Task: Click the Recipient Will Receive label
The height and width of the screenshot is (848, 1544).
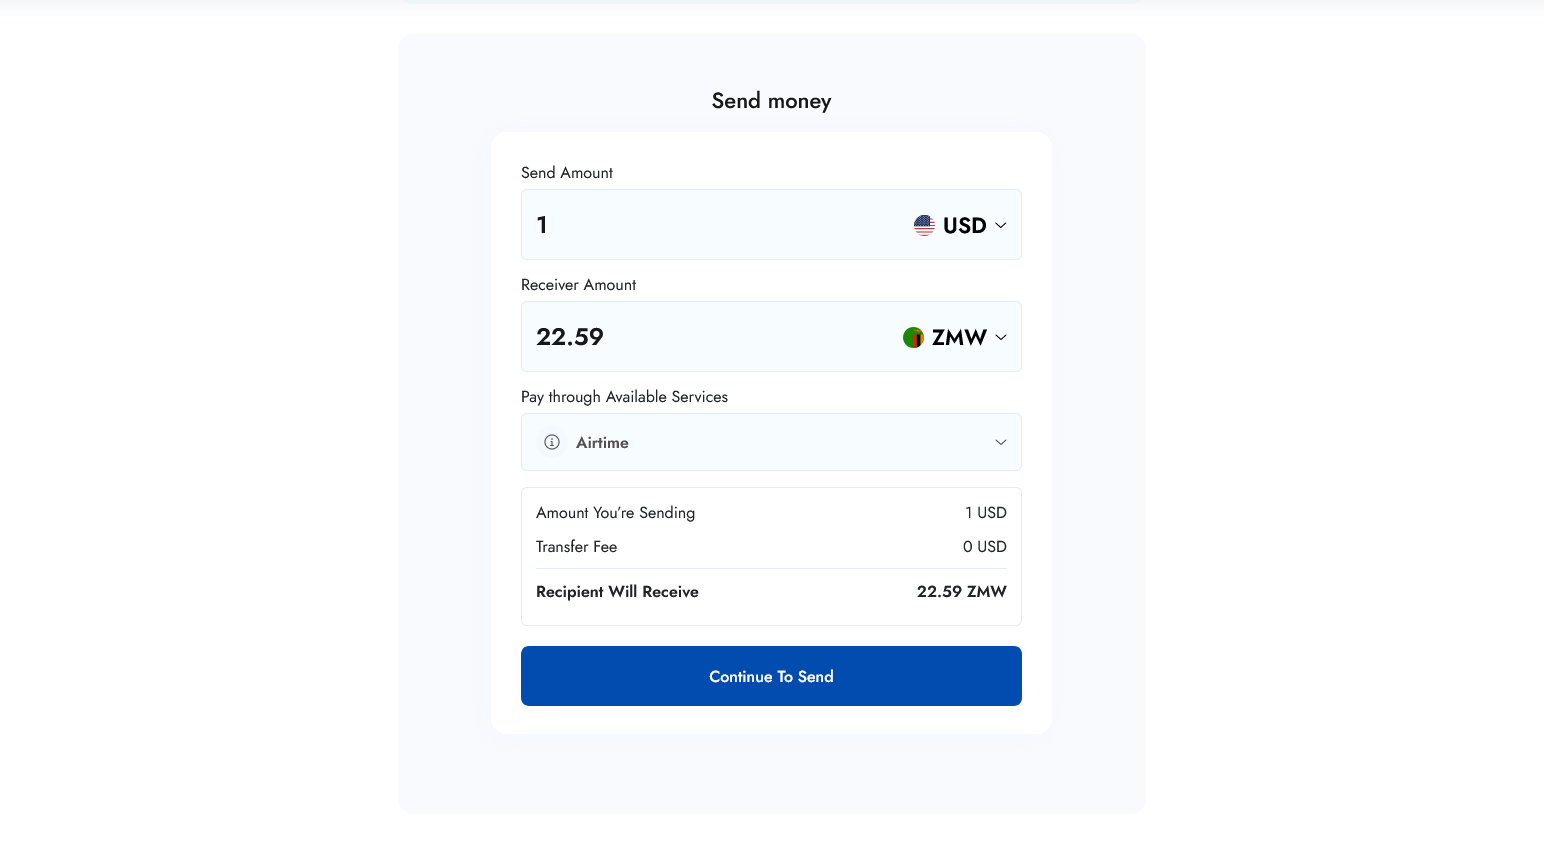Action: [x=617, y=592]
